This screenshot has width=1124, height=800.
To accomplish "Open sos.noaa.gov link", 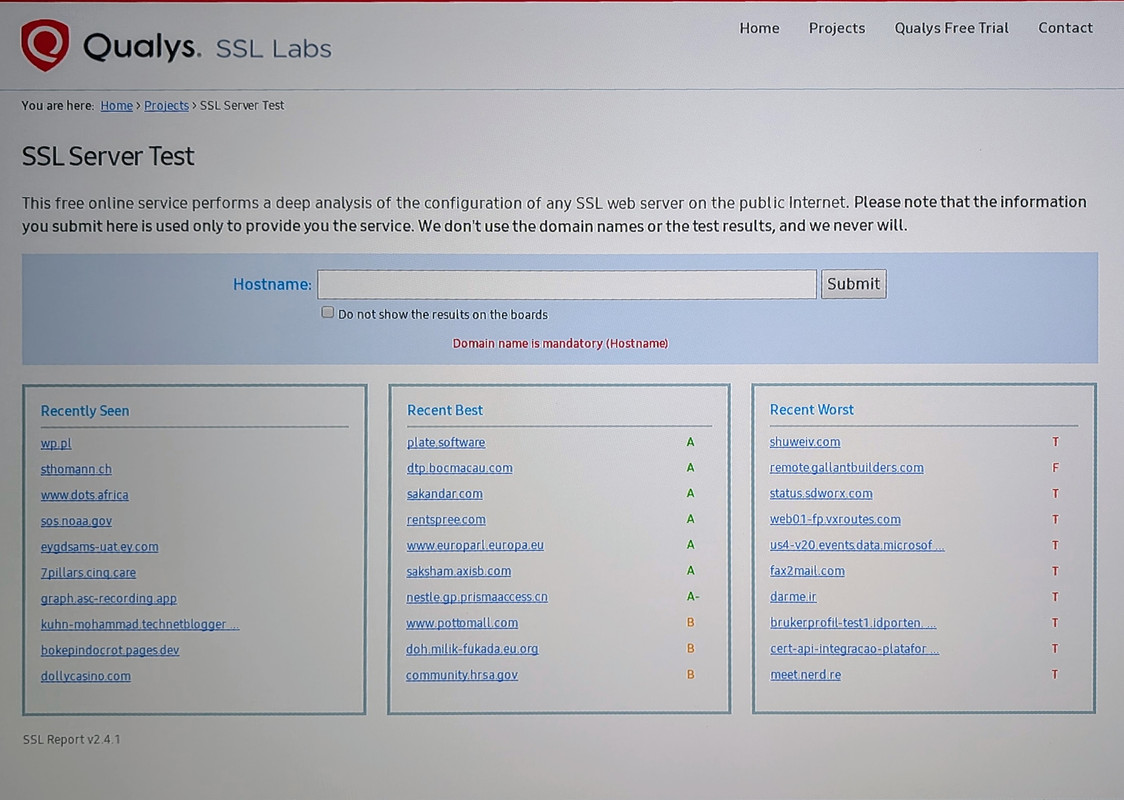I will (76, 520).
